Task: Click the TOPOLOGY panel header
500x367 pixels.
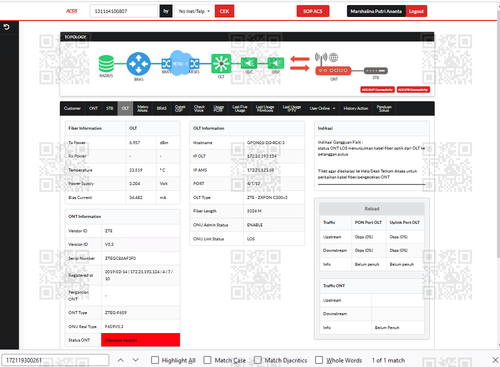Action: click(247, 37)
